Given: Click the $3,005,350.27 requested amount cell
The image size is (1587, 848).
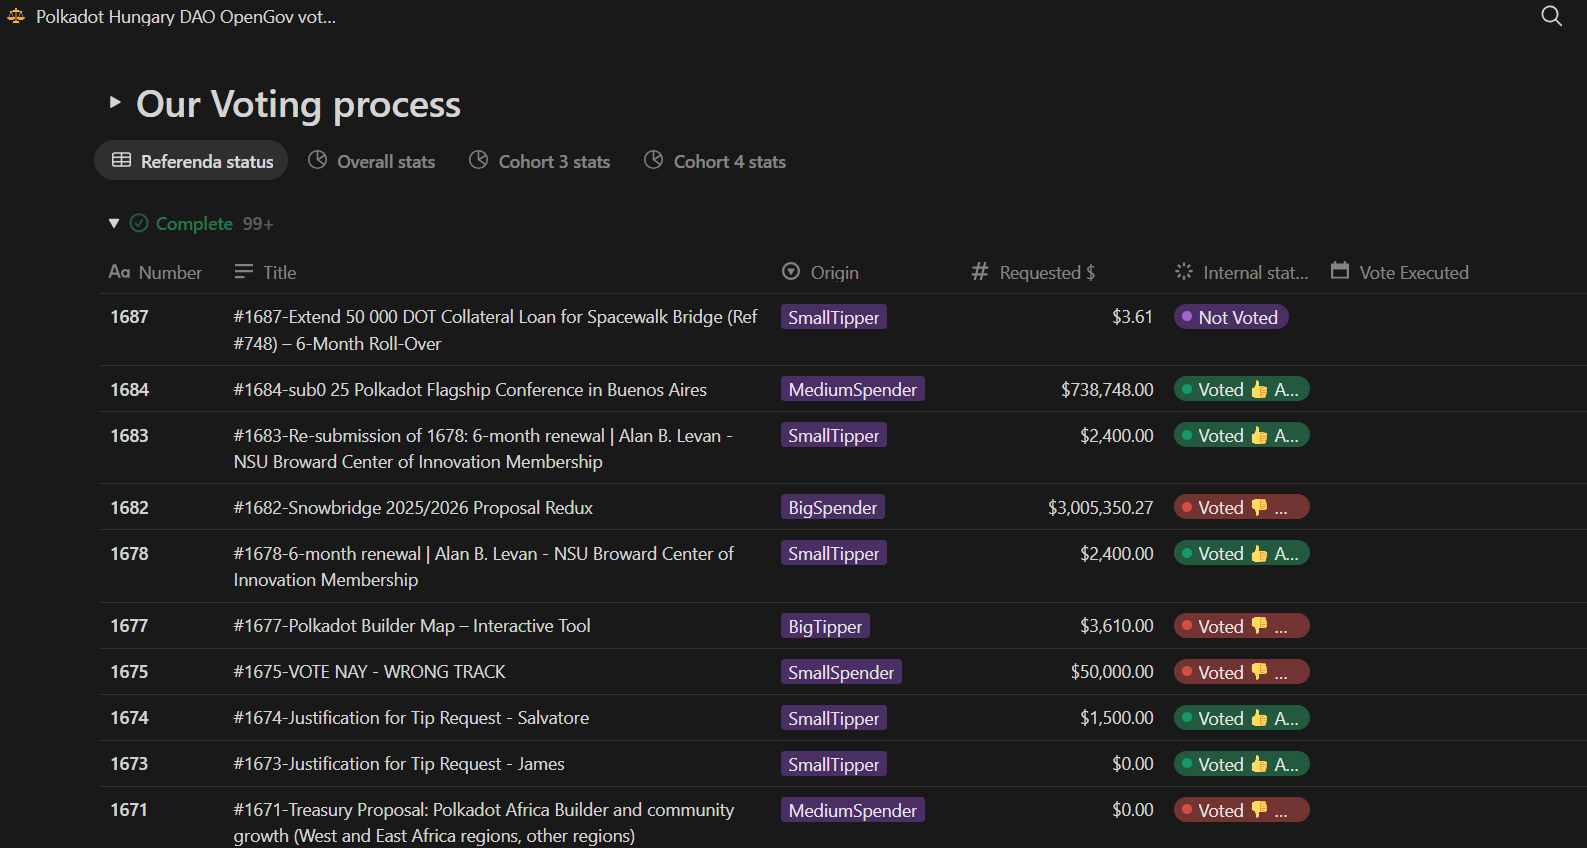Looking at the screenshot, I should coord(1100,508).
